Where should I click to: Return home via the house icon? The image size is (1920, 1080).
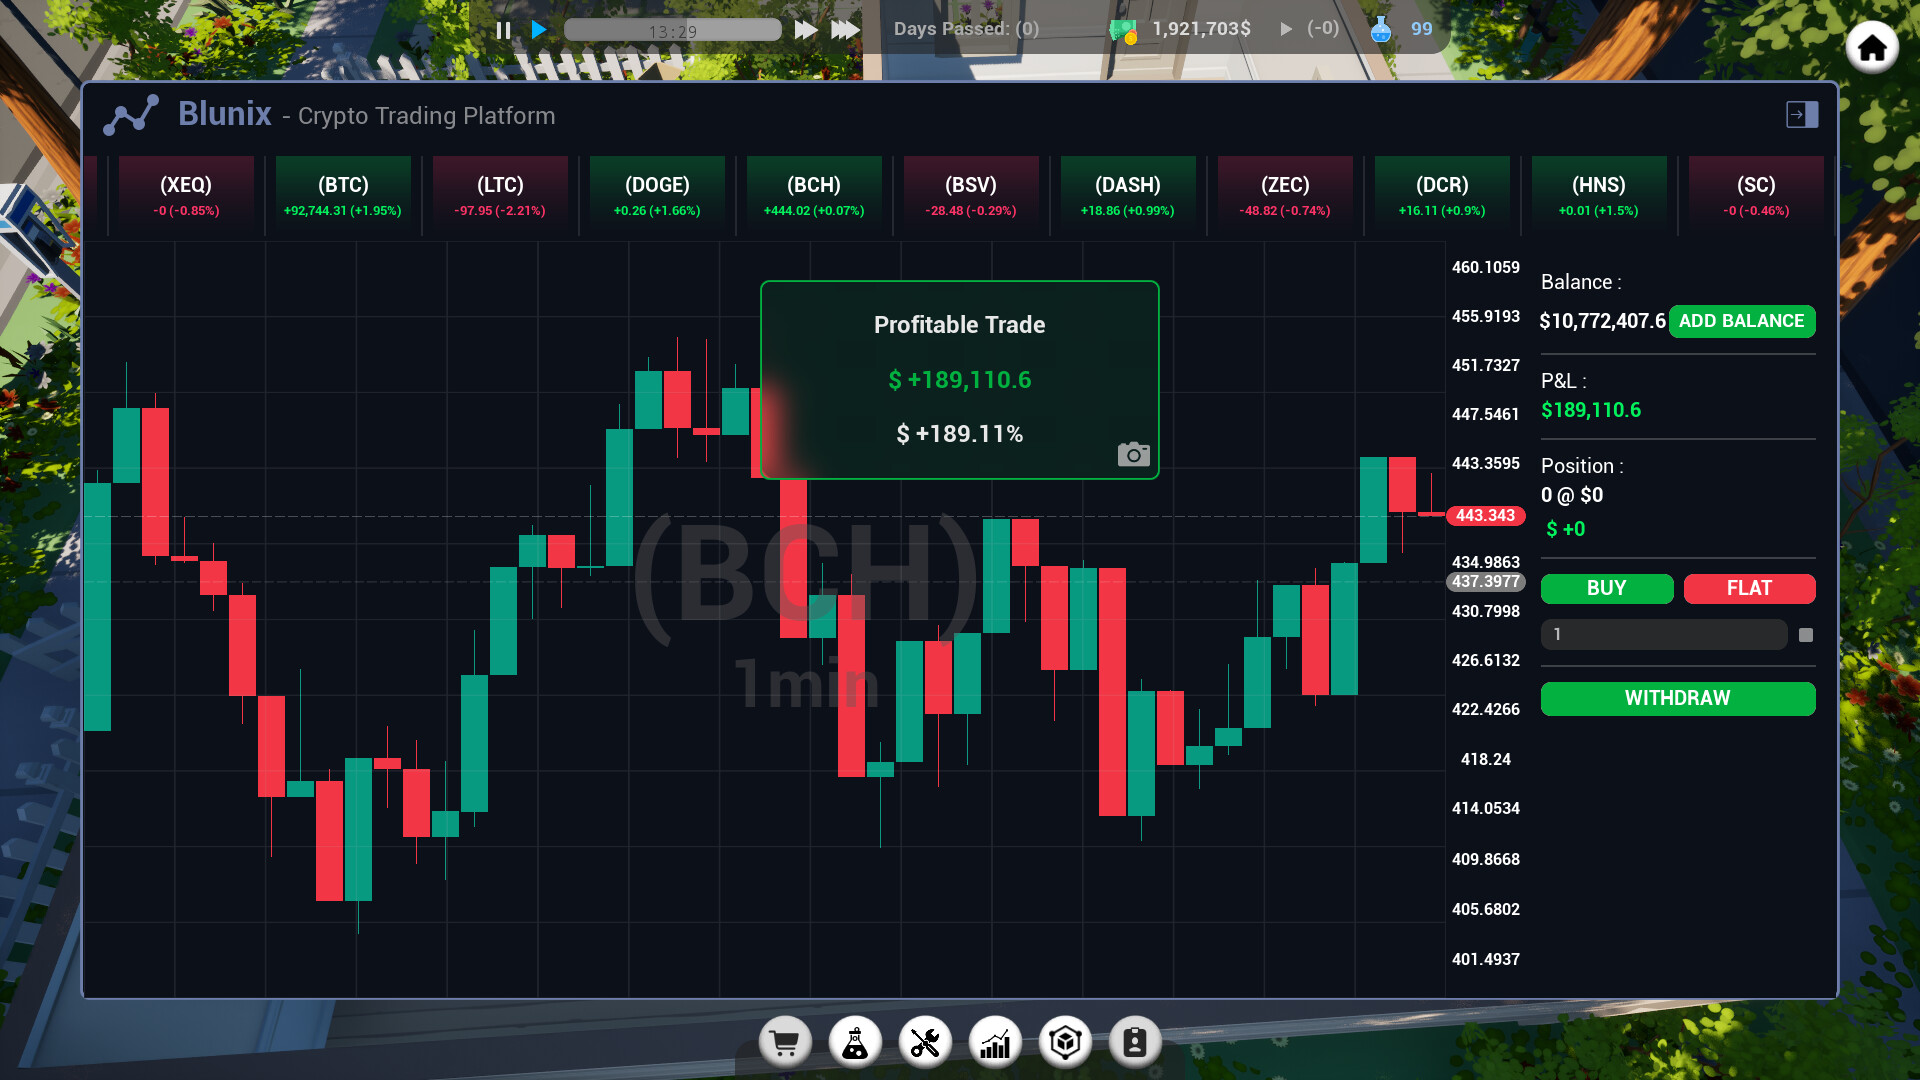1872,46
